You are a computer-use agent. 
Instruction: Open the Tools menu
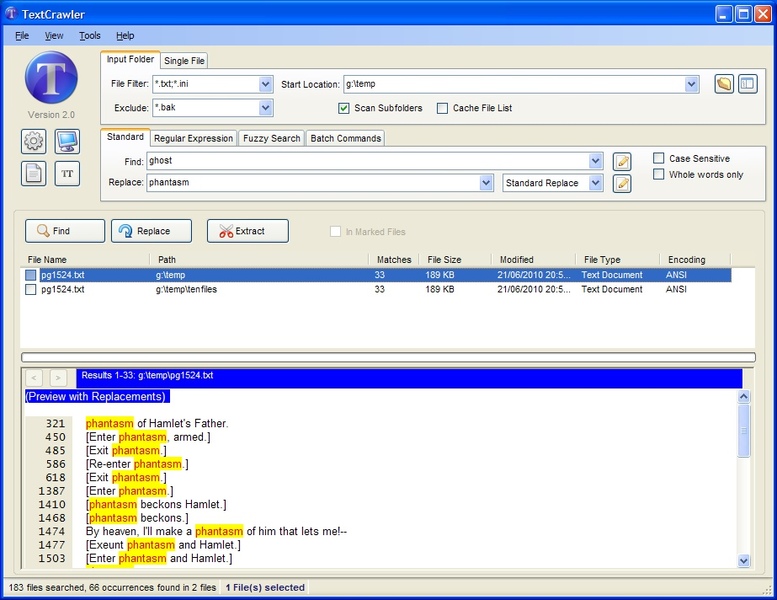[90, 36]
